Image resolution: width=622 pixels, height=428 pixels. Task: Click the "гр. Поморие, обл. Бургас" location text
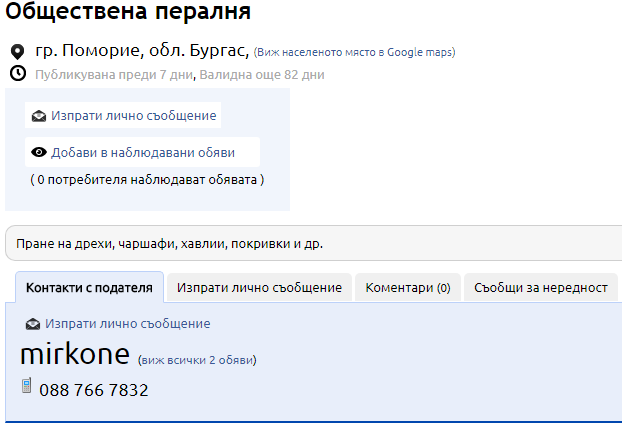(x=141, y=50)
